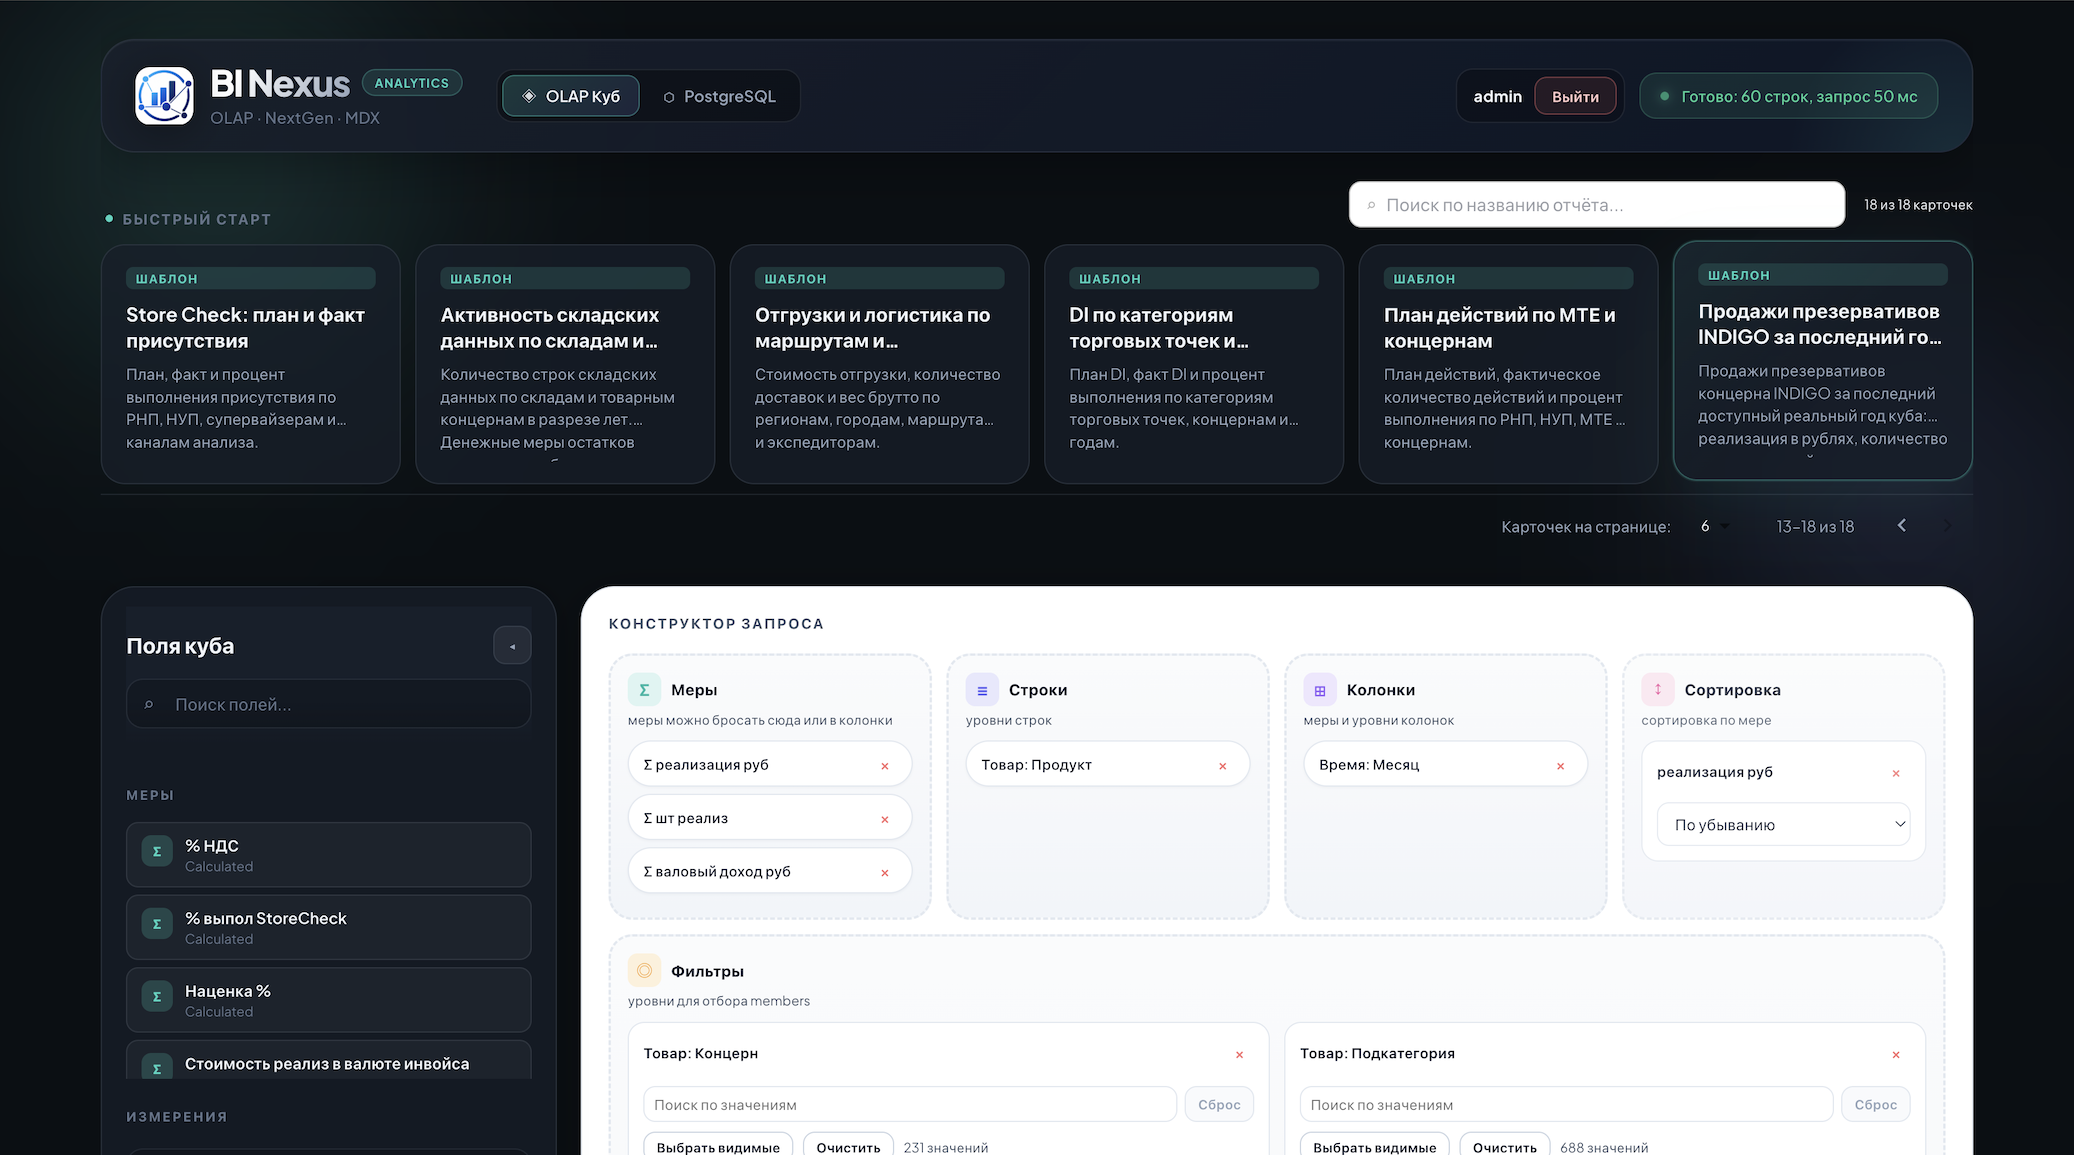This screenshot has width=2074, height=1155.
Task: Open Продажи презервативов INDIGO template
Action: pyautogui.click(x=1822, y=361)
